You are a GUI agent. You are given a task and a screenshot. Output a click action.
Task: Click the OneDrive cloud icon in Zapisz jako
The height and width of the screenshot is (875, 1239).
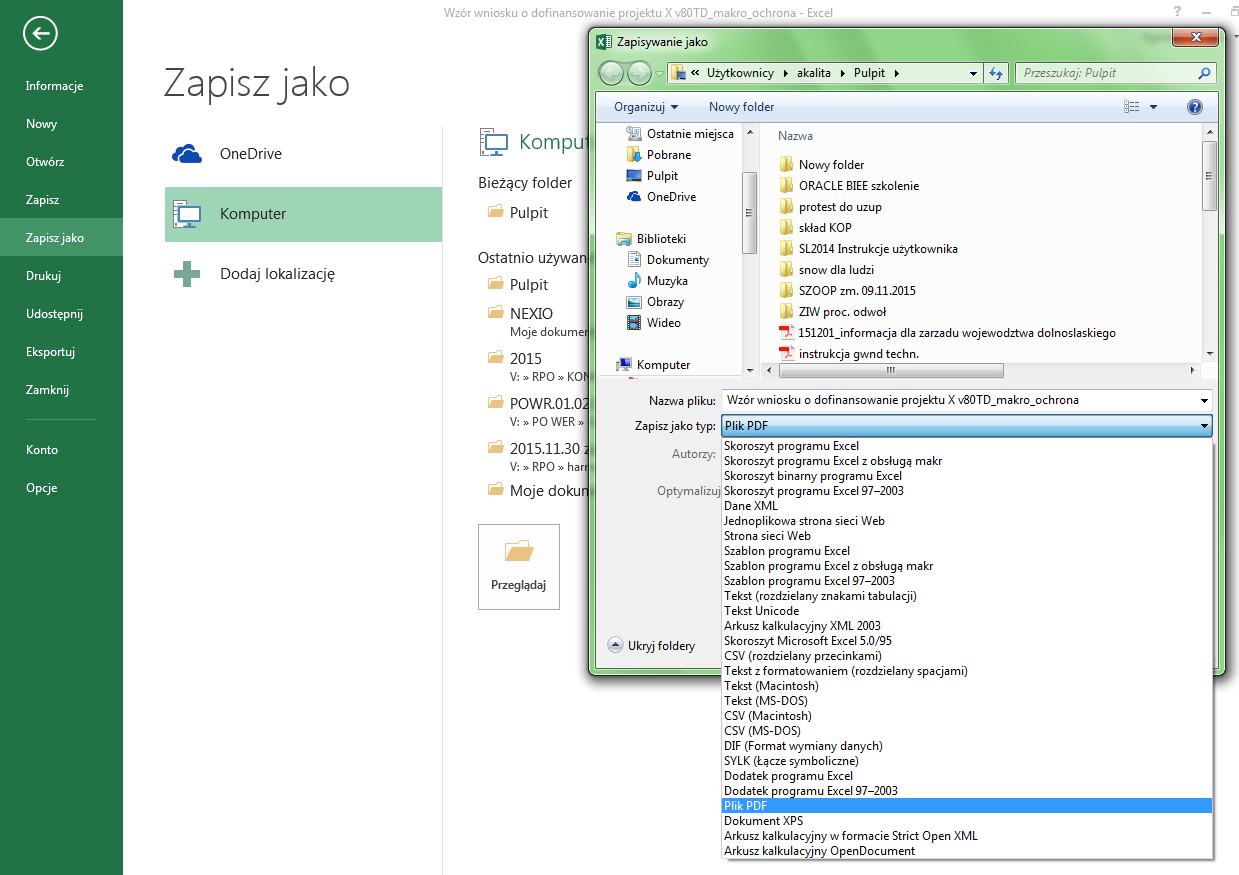tap(187, 153)
